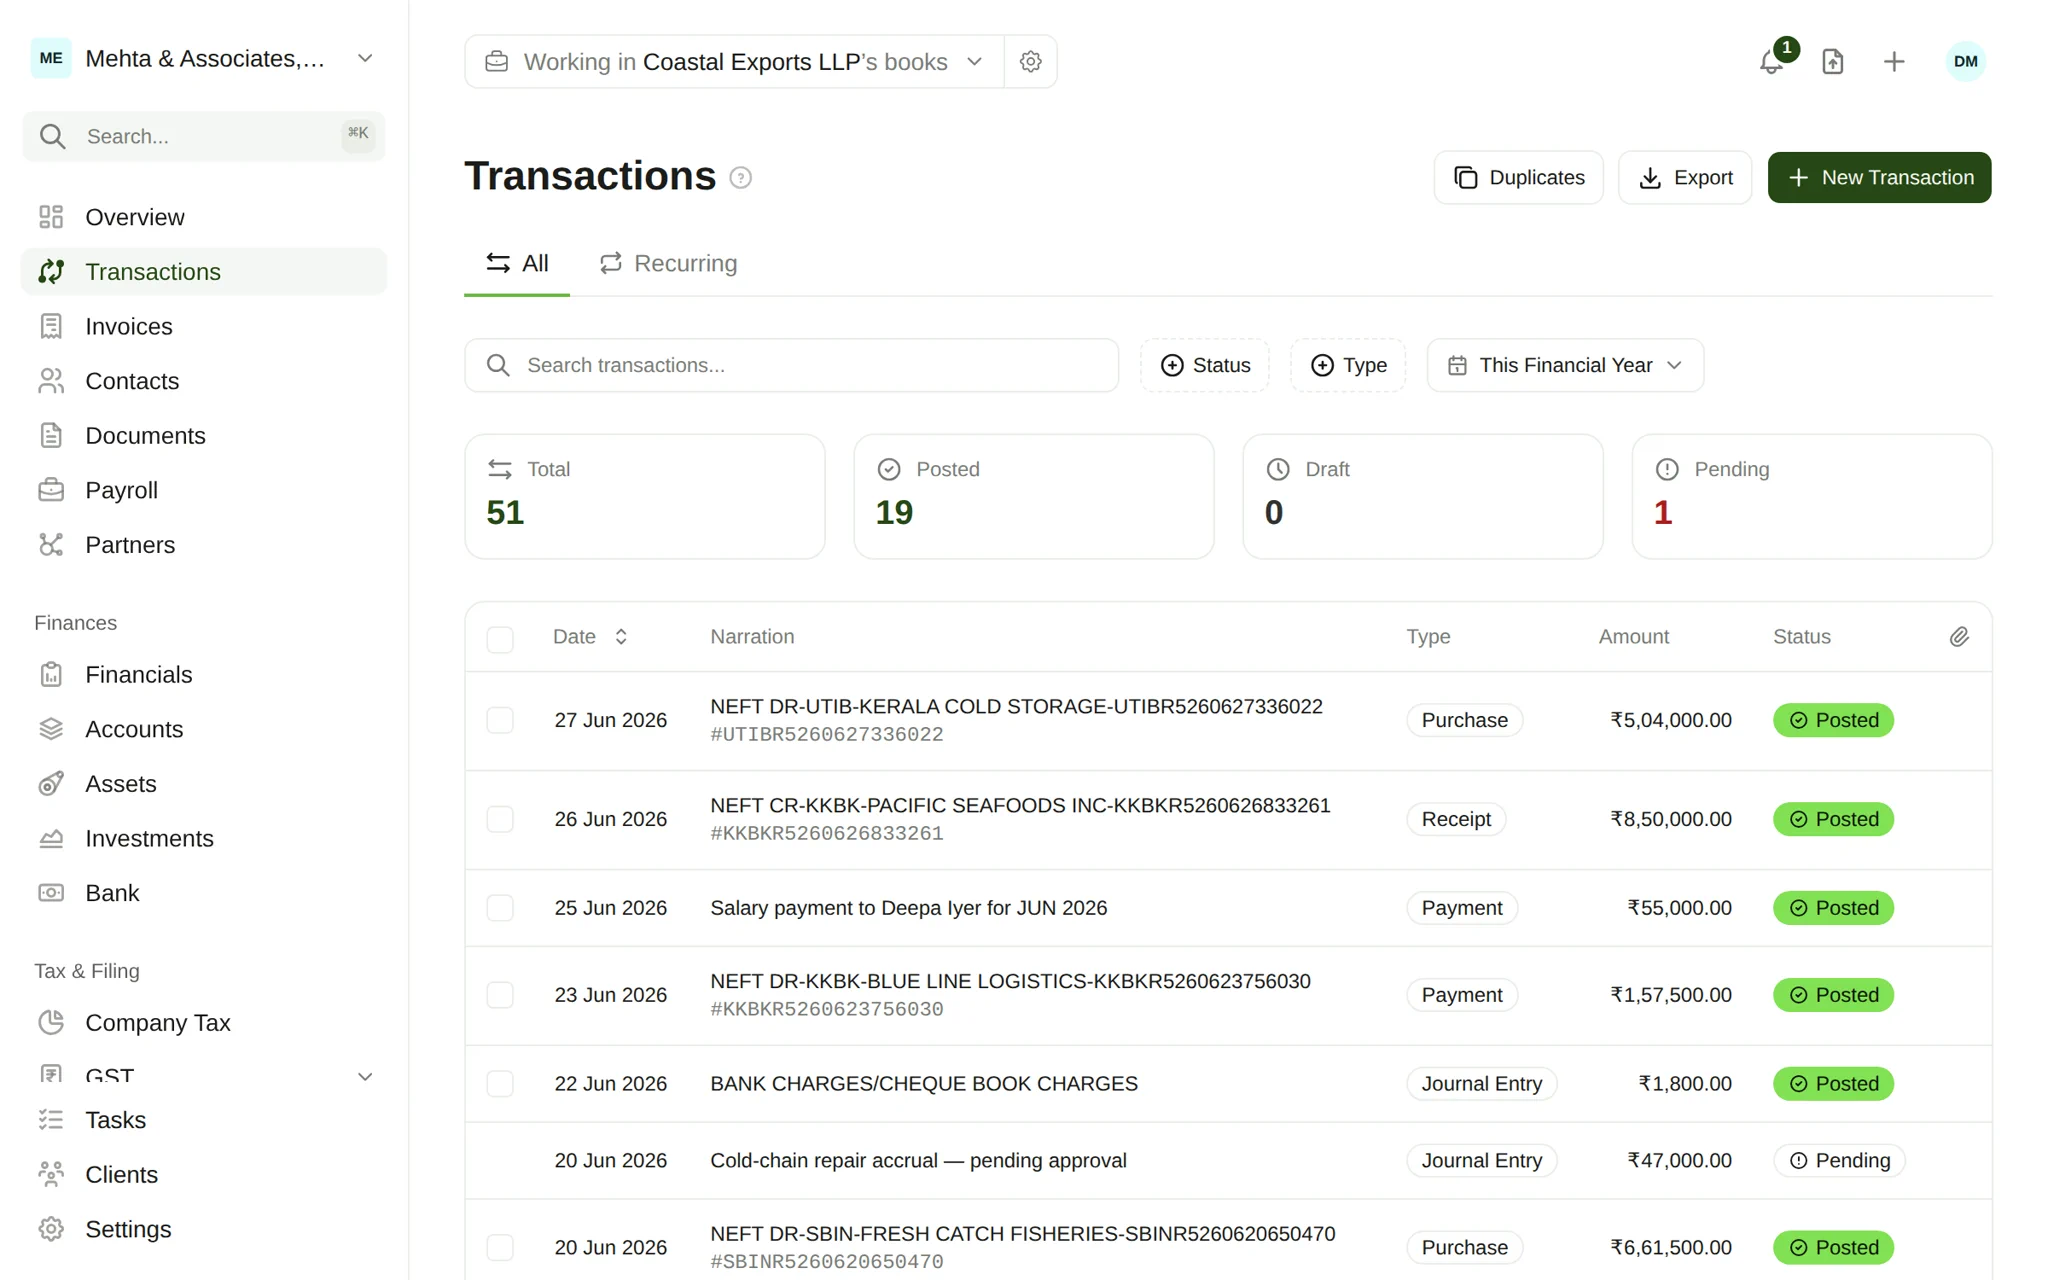Click the Total summary card
Viewport: 2048px width, 1280px height.
[x=645, y=496]
